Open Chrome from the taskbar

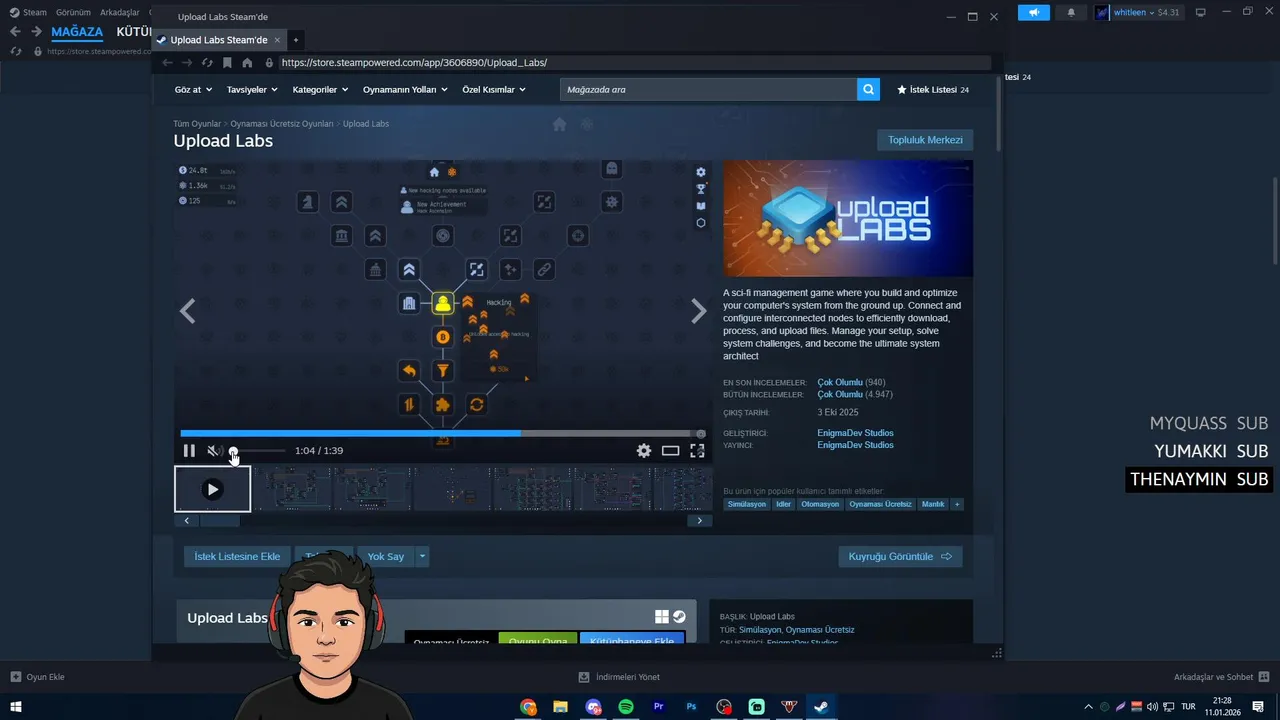point(528,707)
